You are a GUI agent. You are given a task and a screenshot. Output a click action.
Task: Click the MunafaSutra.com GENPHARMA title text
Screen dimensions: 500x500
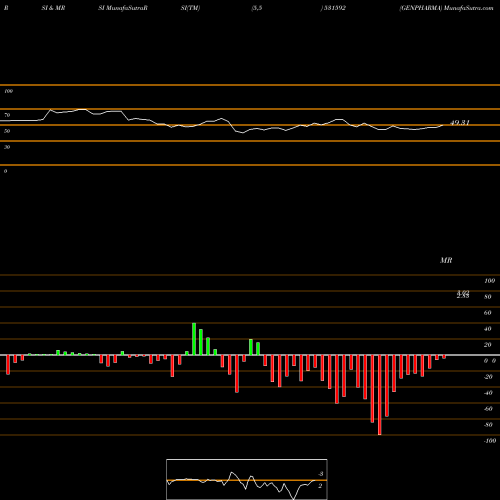click(446, 8)
